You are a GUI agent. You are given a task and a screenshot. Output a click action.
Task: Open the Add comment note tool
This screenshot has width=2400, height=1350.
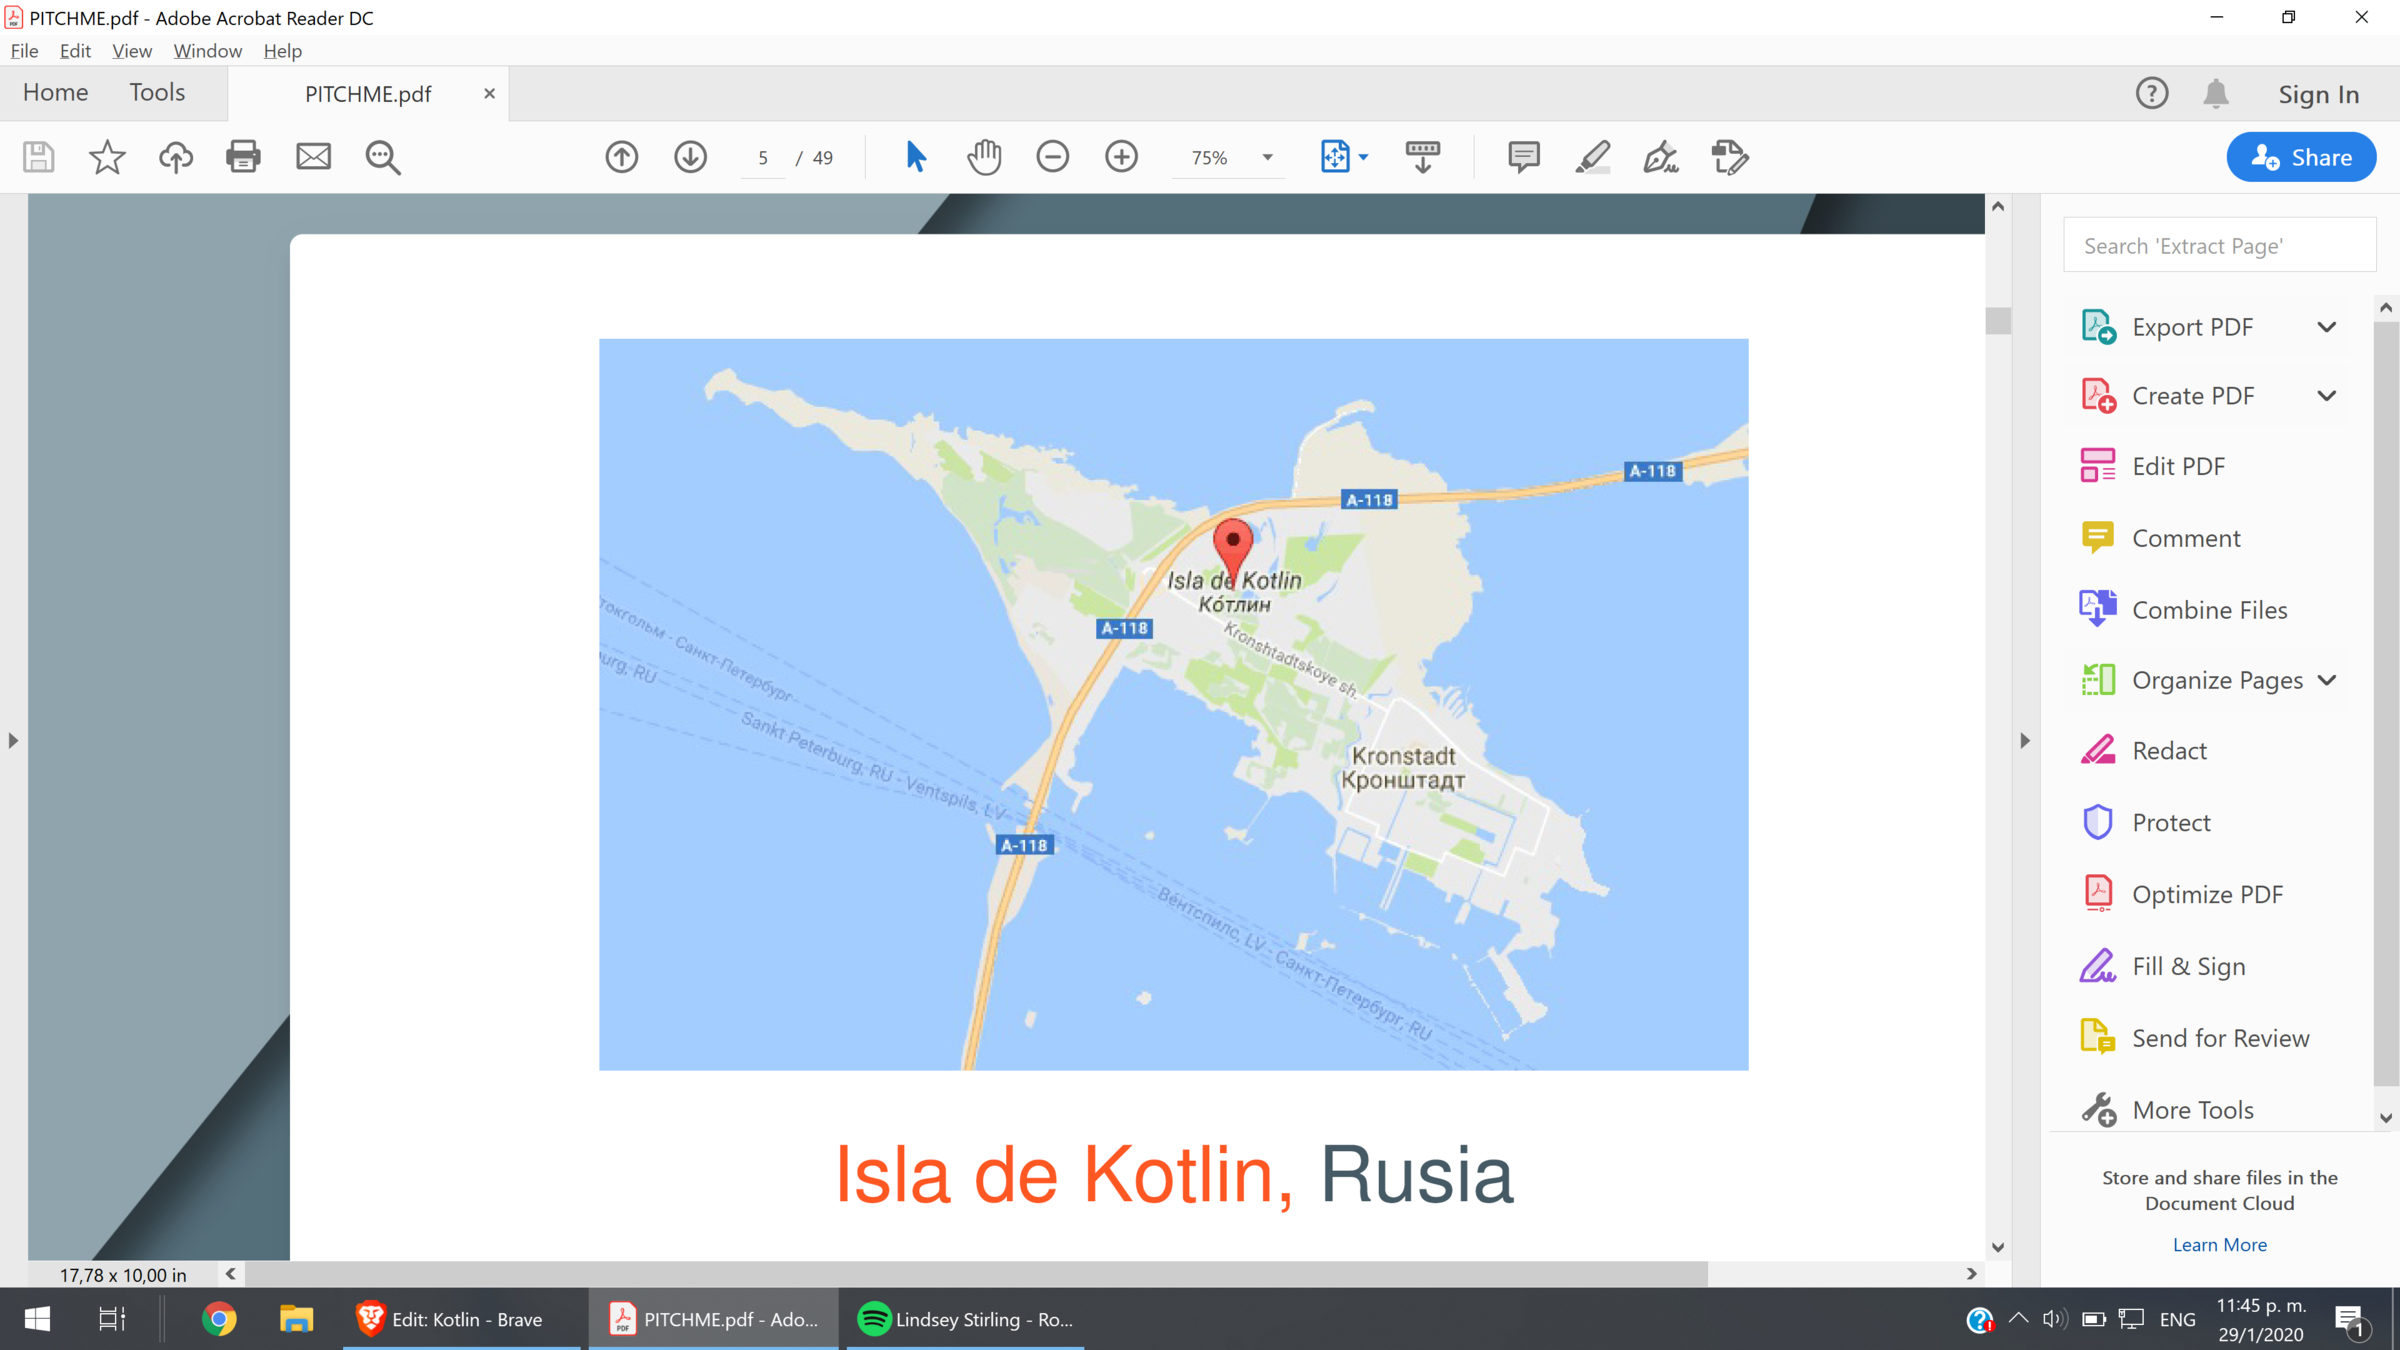click(1523, 157)
